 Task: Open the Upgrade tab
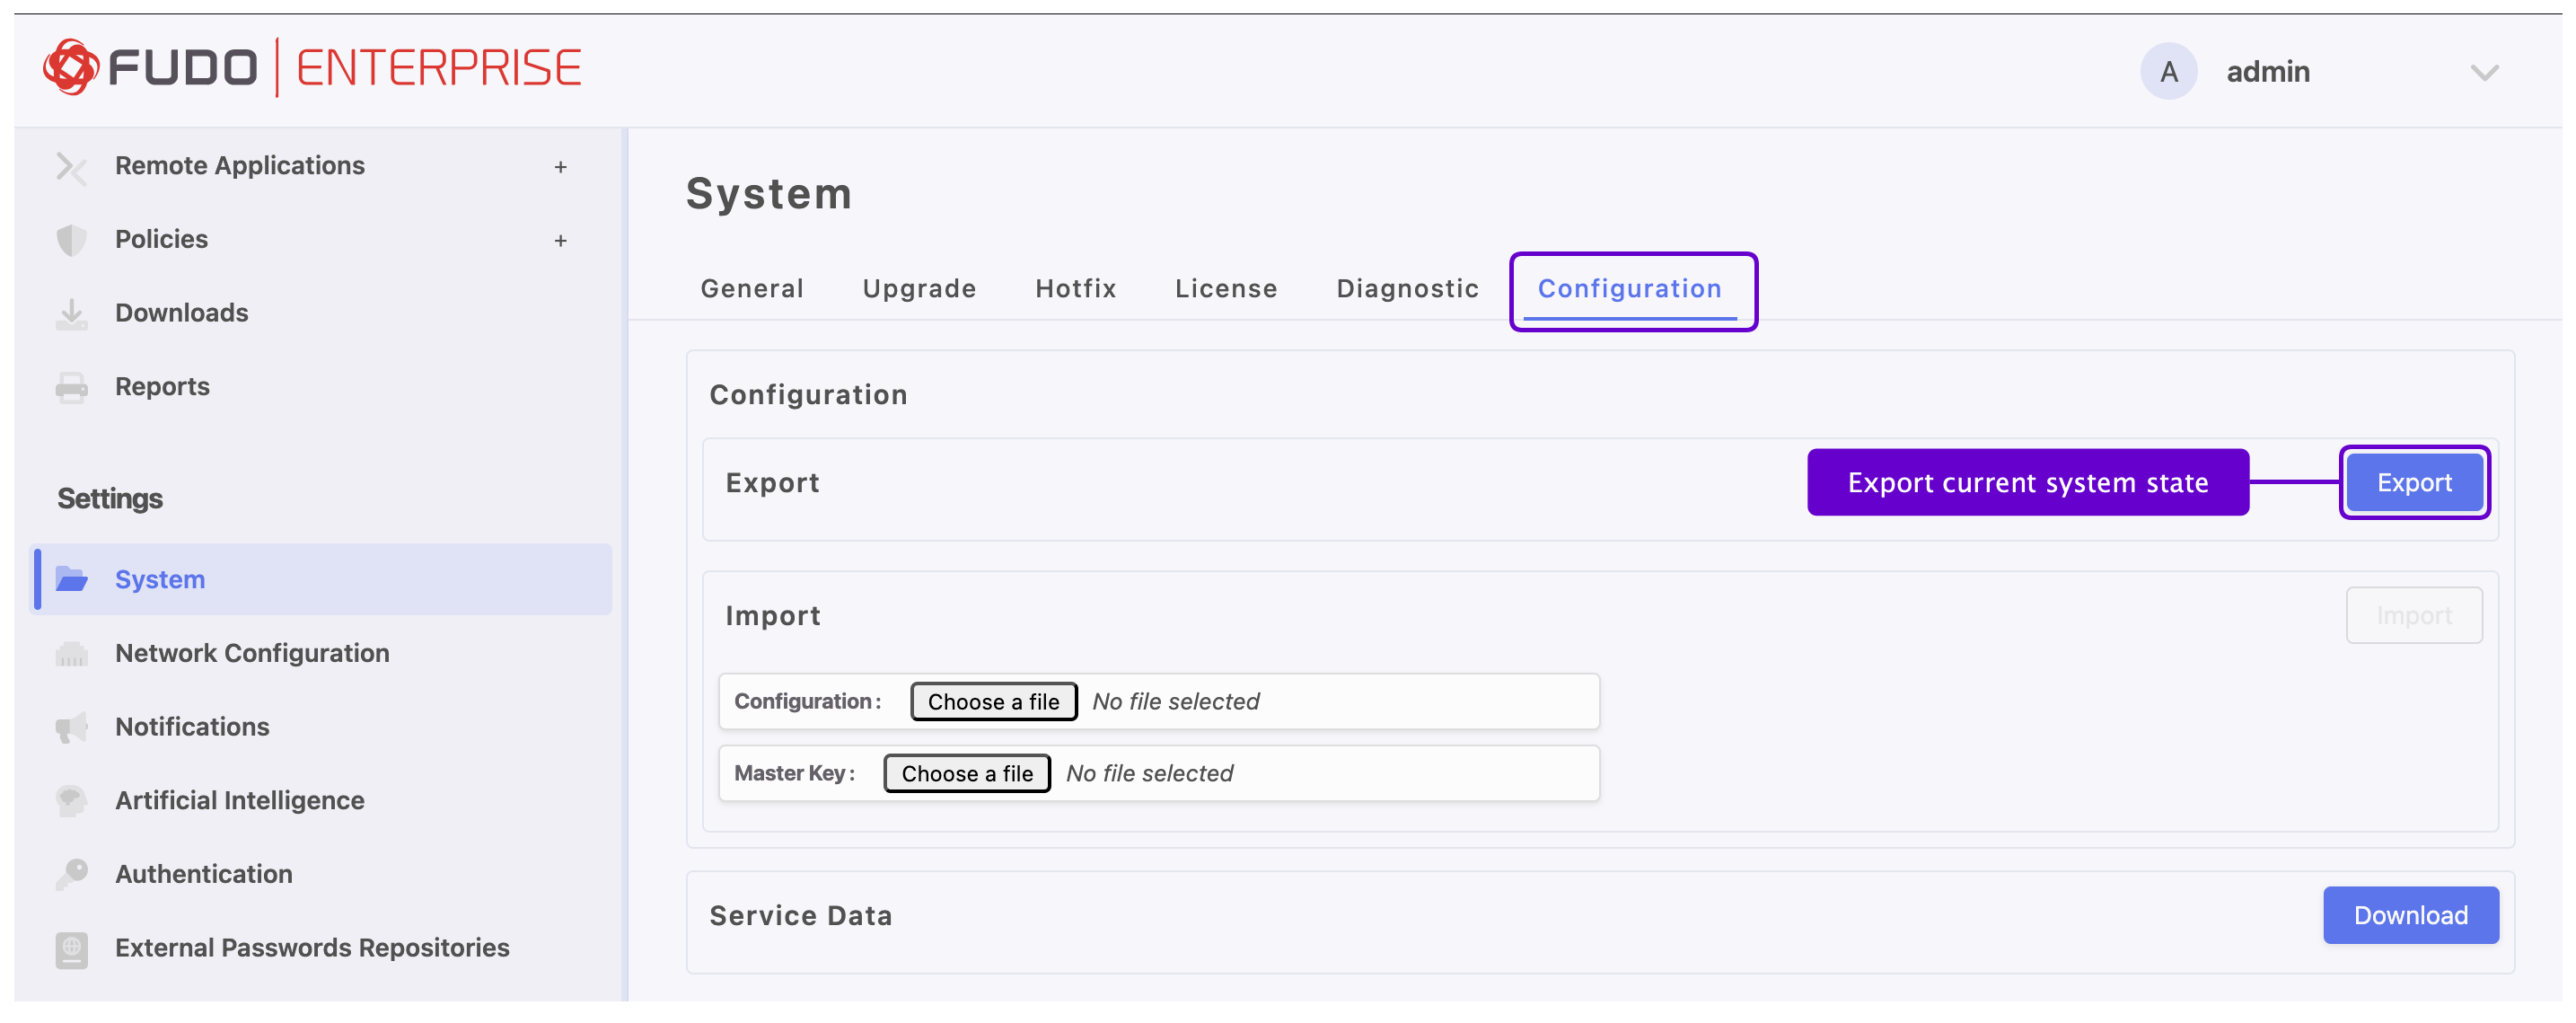(x=918, y=289)
